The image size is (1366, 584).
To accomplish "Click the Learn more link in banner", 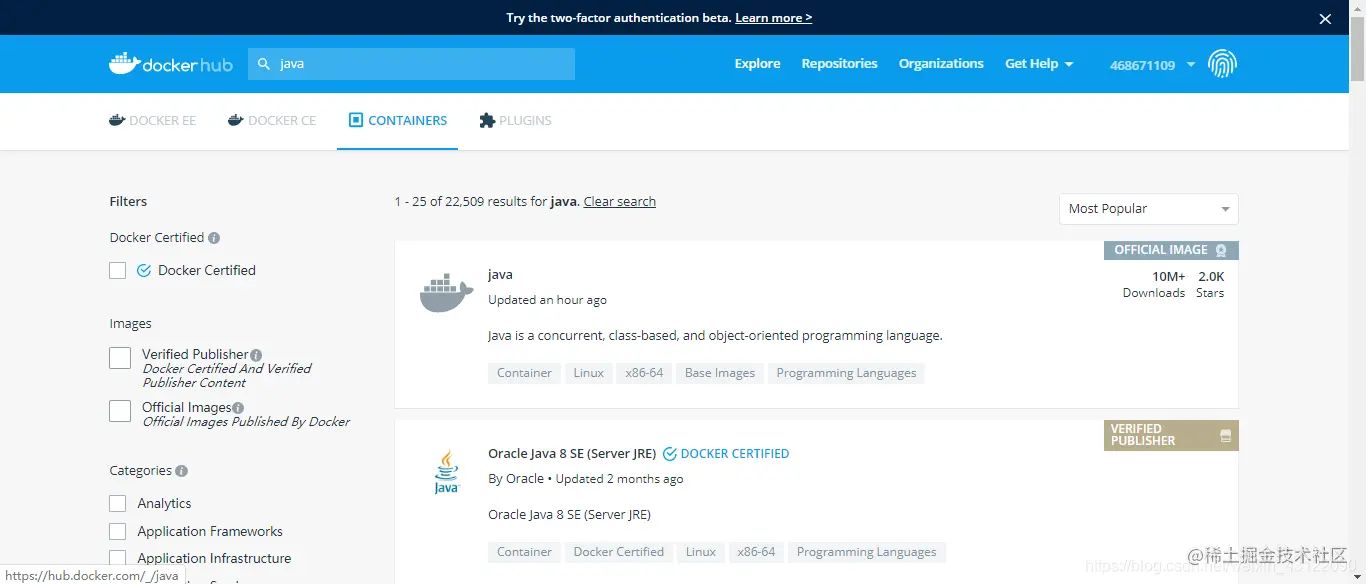I will [773, 18].
